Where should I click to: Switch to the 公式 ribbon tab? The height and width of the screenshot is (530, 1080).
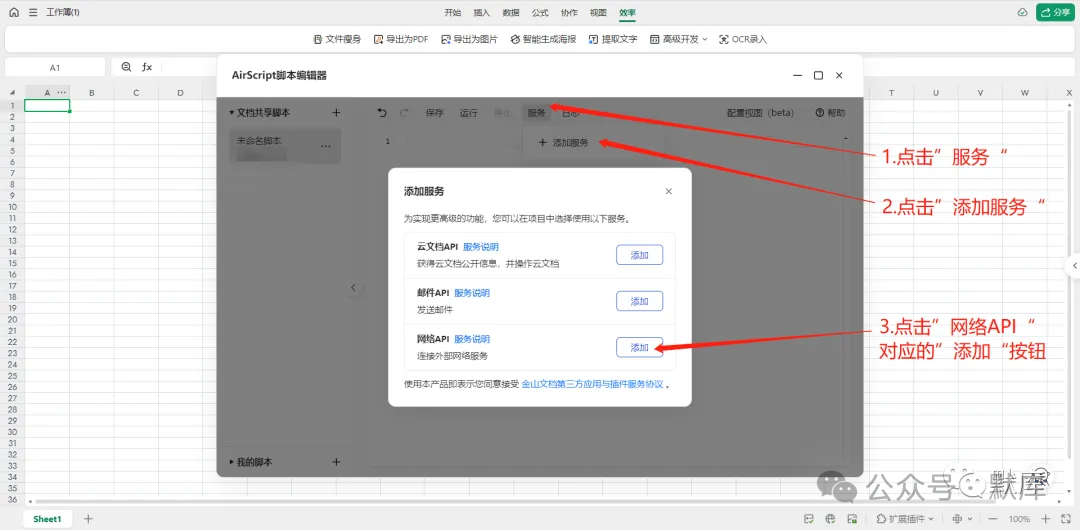coord(540,12)
